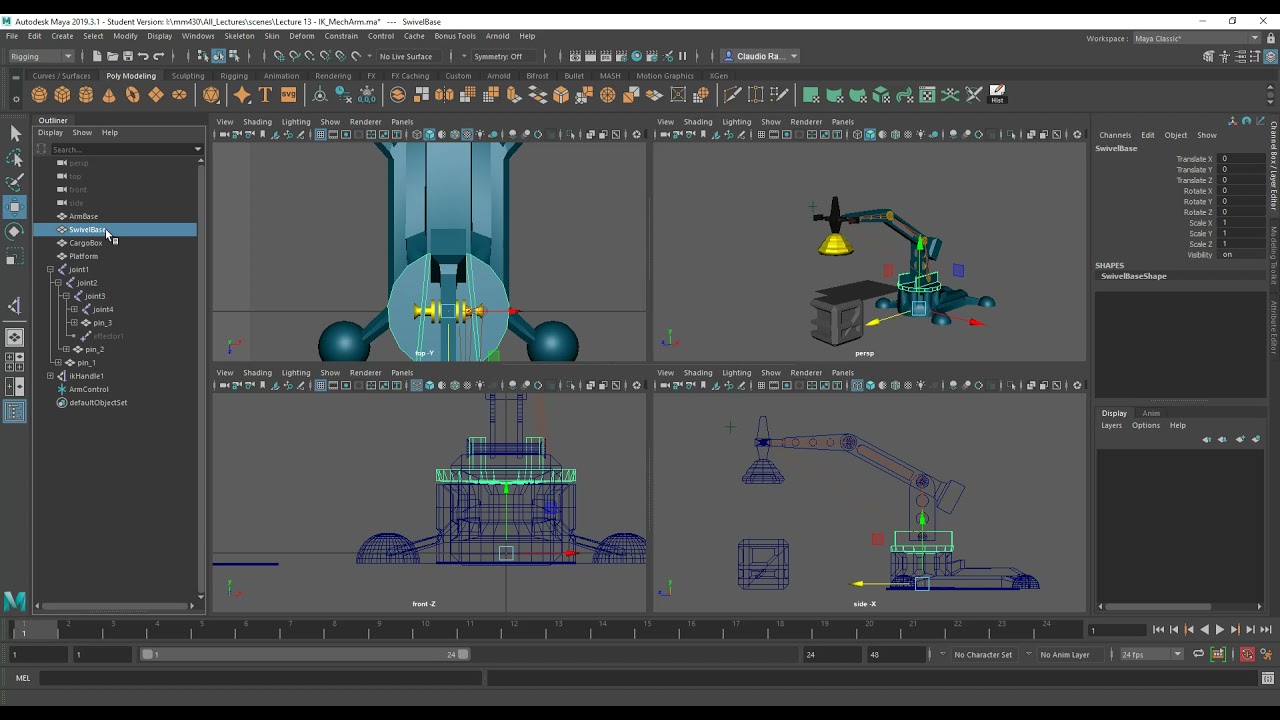
Task: Select the CargoBox object in the Outliner
Action: pyautogui.click(x=86, y=243)
